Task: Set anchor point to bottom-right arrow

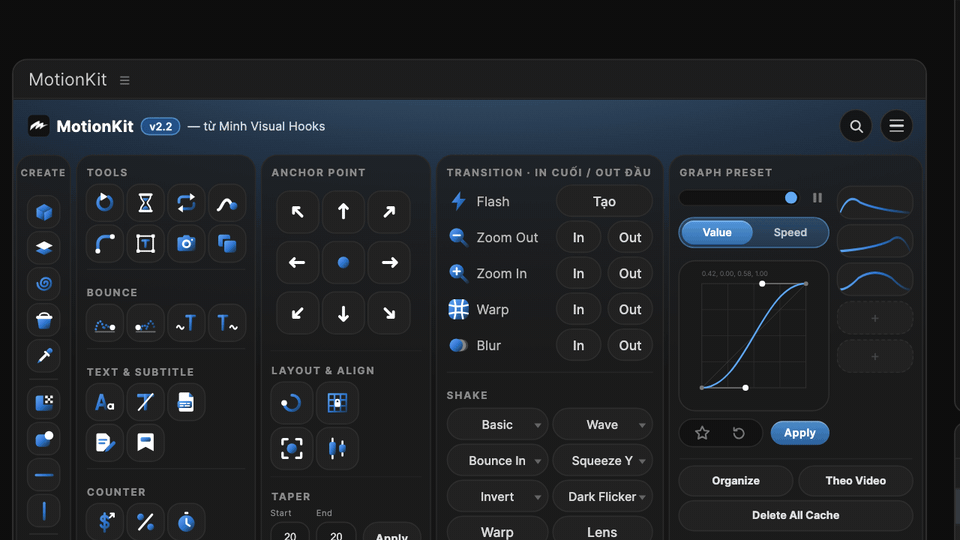Action: coord(389,313)
